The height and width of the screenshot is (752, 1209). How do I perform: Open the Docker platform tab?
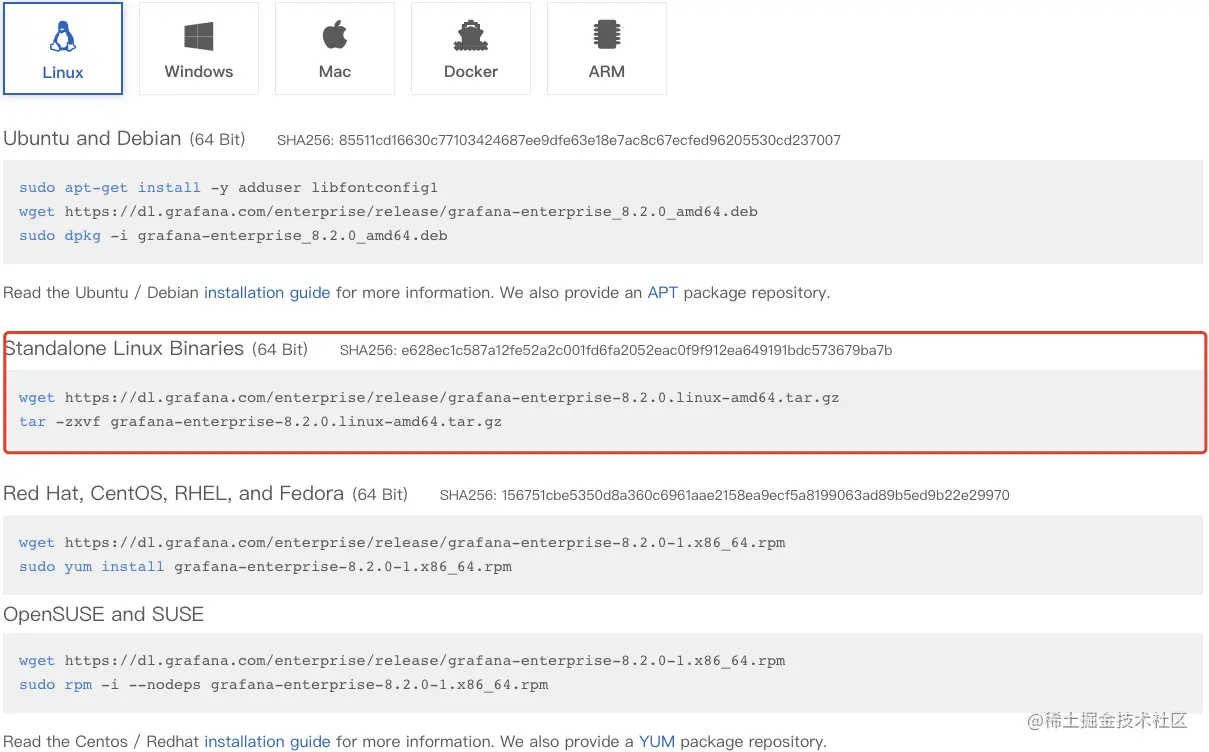[x=471, y=48]
